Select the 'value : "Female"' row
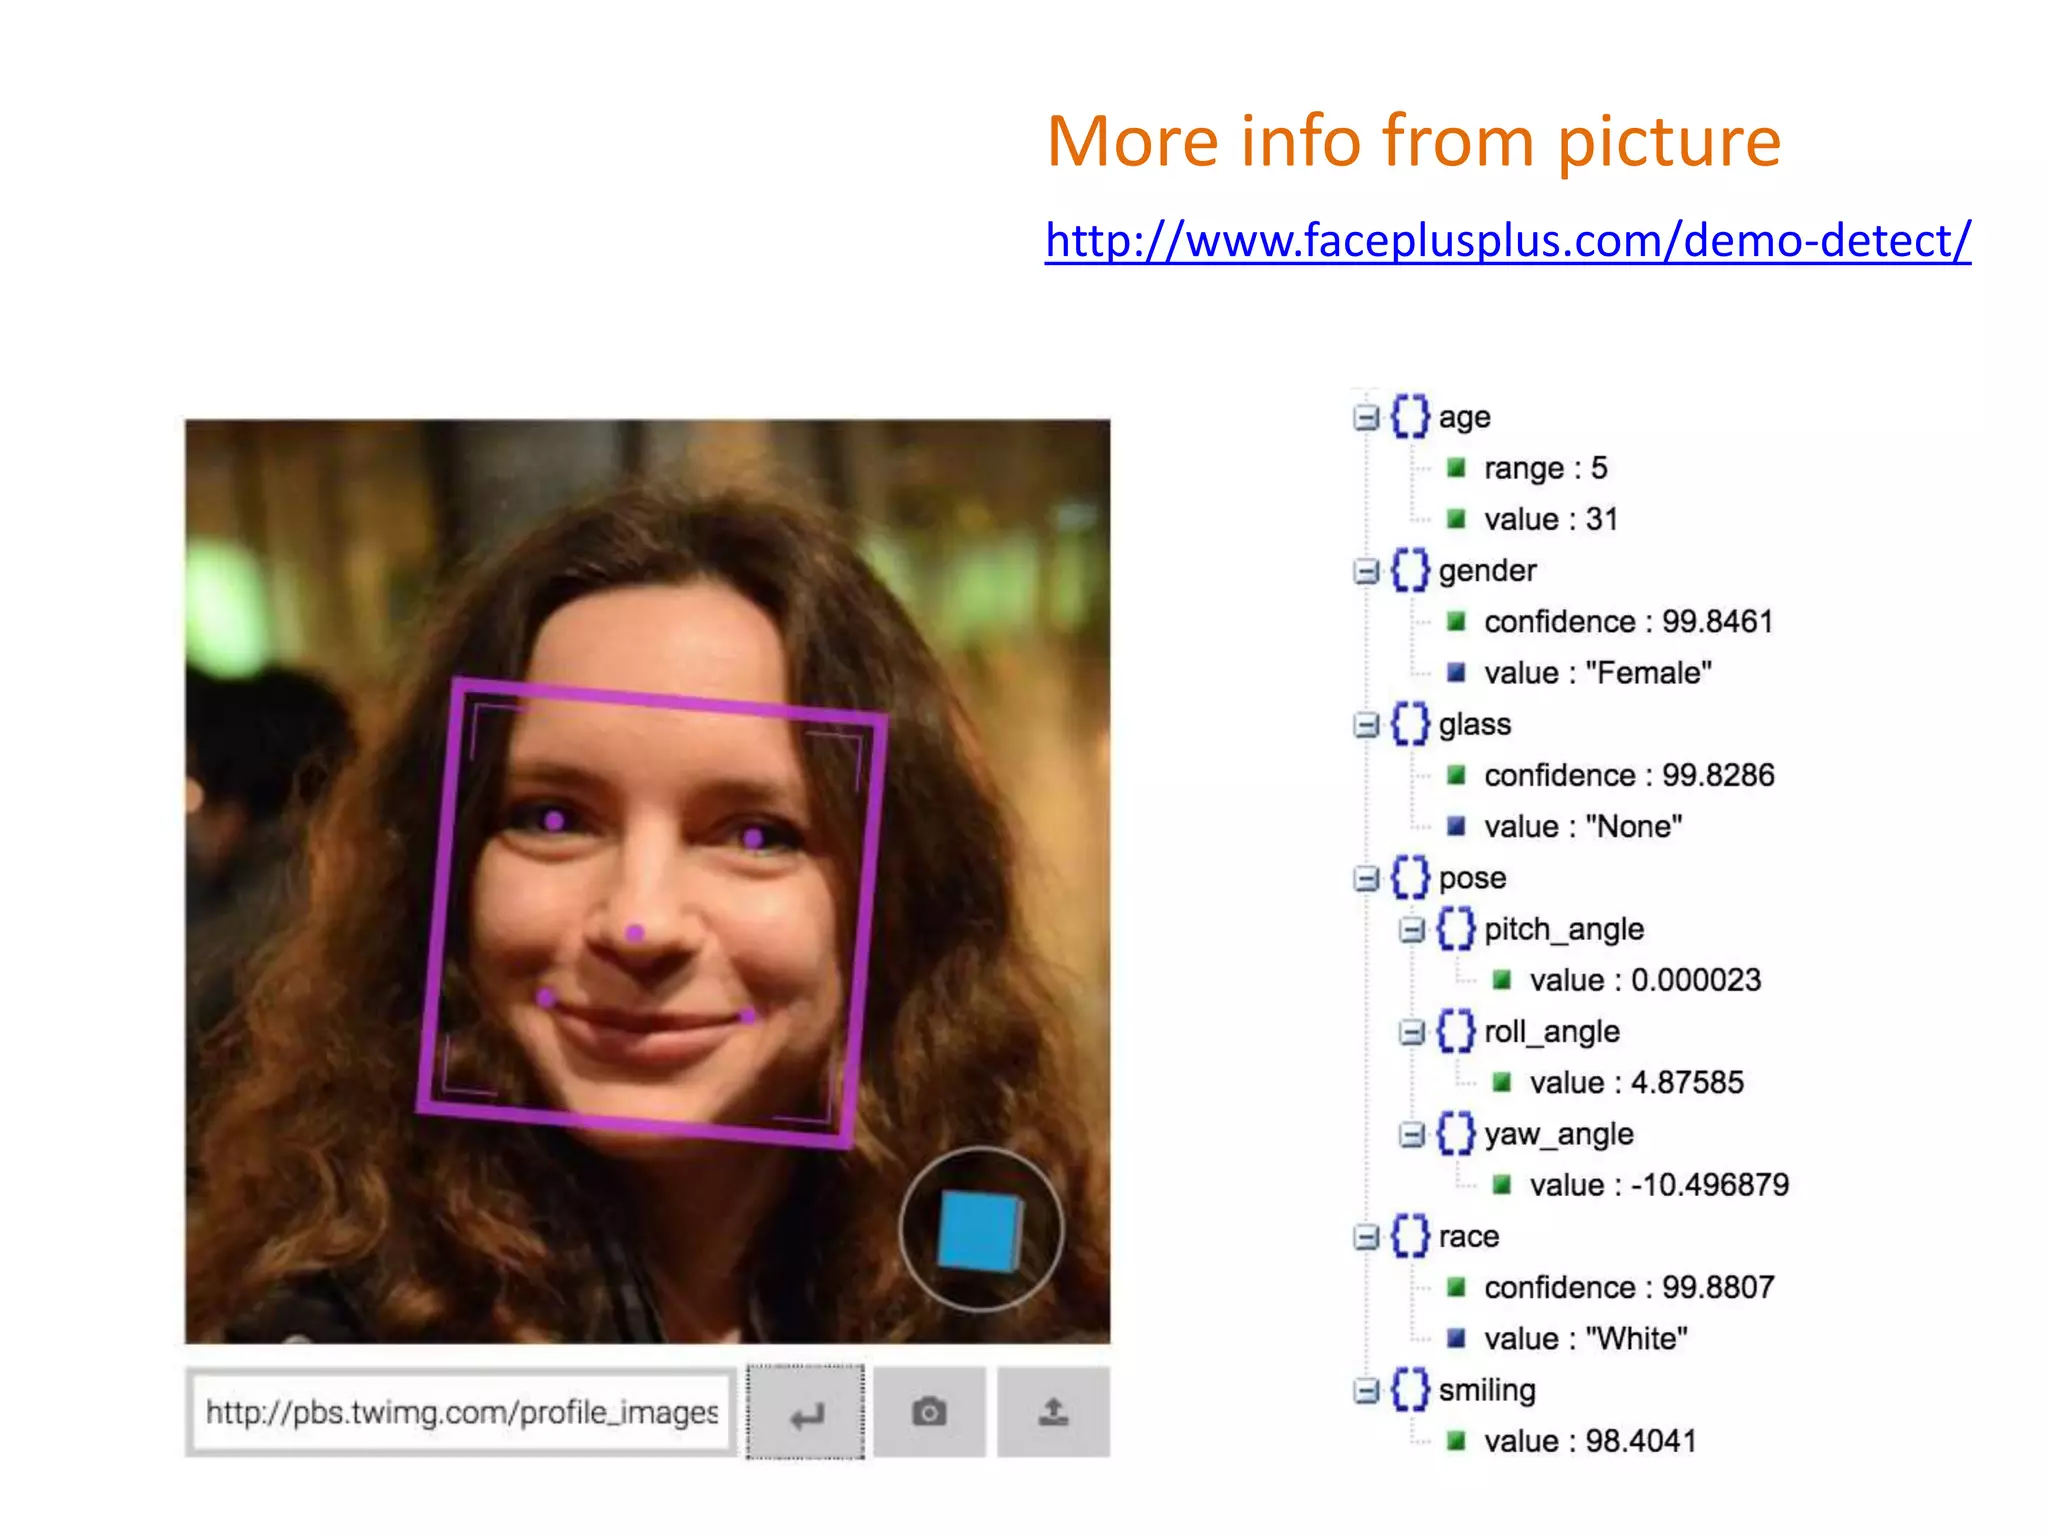This screenshot has height=1536, width=2048. (1580, 673)
